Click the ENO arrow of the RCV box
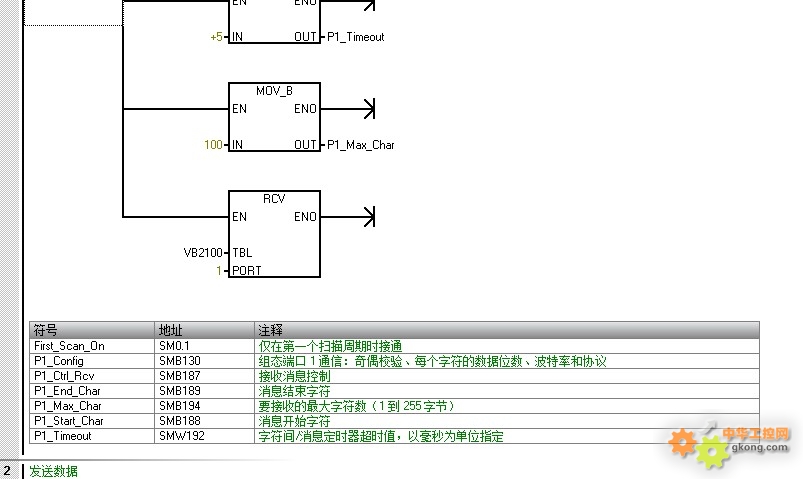This screenshot has width=803, height=479. click(x=370, y=217)
